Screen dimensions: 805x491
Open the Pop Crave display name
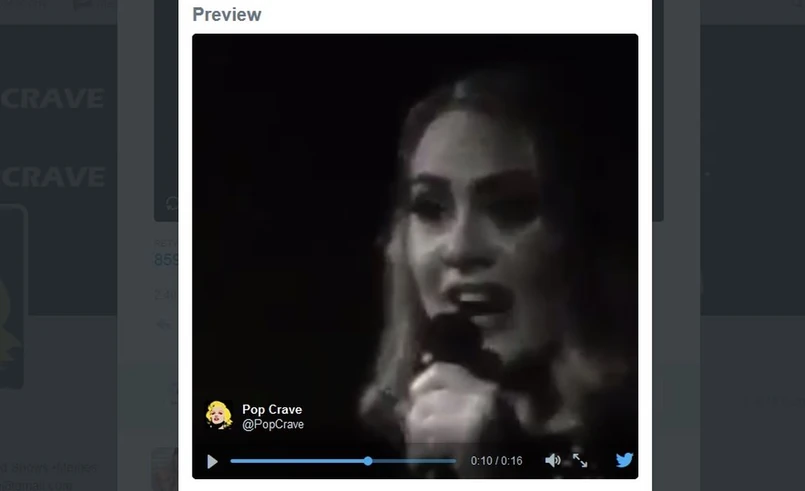pyautogui.click(x=272, y=409)
